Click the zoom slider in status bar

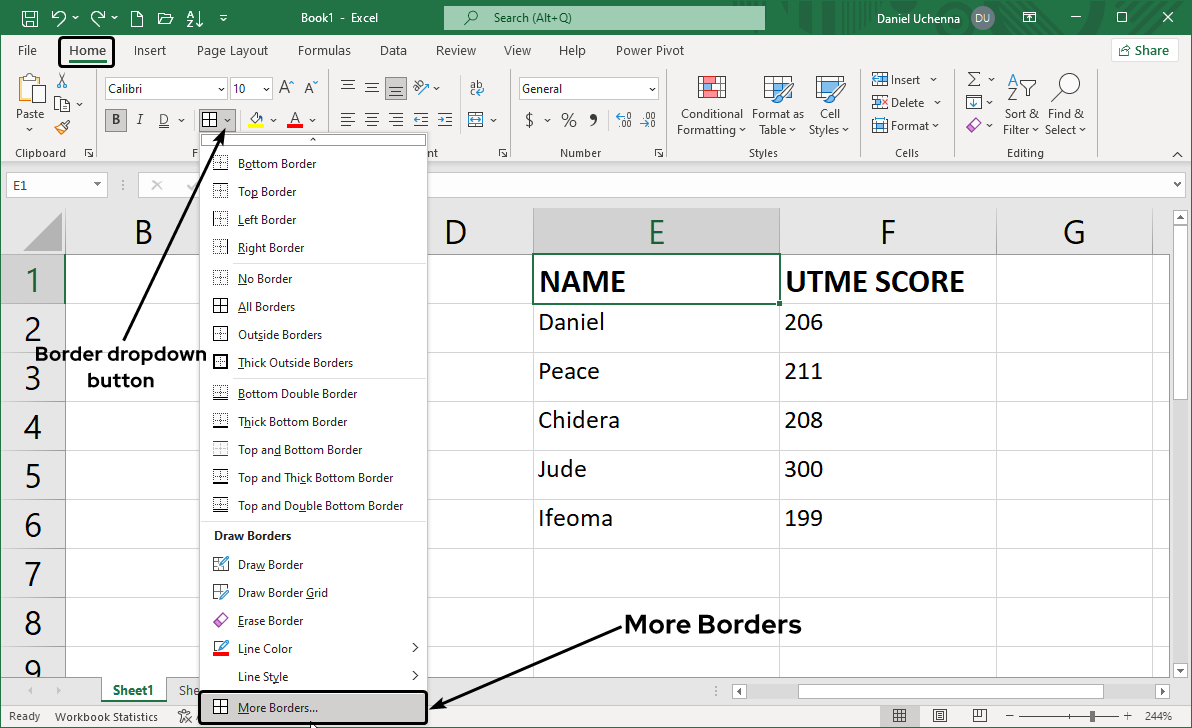click(x=1092, y=716)
